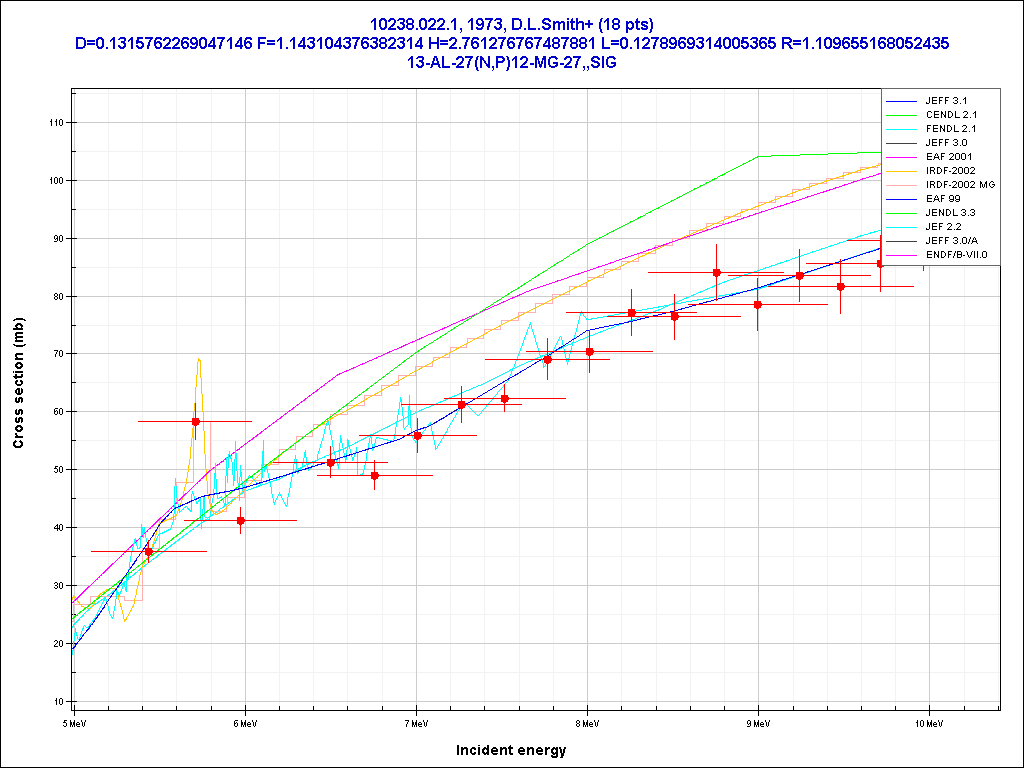Select the EAF 2001 legend entry
The width and height of the screenshot is (1024, 768).
947,157
